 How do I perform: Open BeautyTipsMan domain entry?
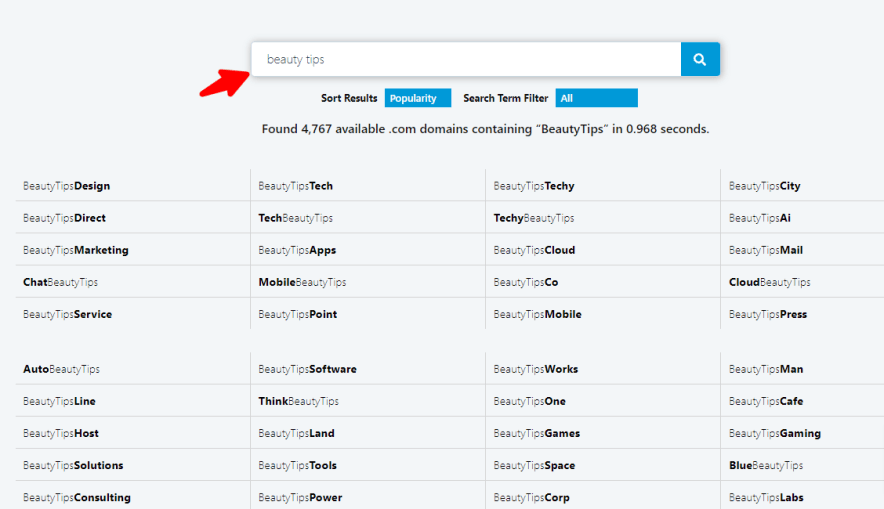(x=766, y=369)
